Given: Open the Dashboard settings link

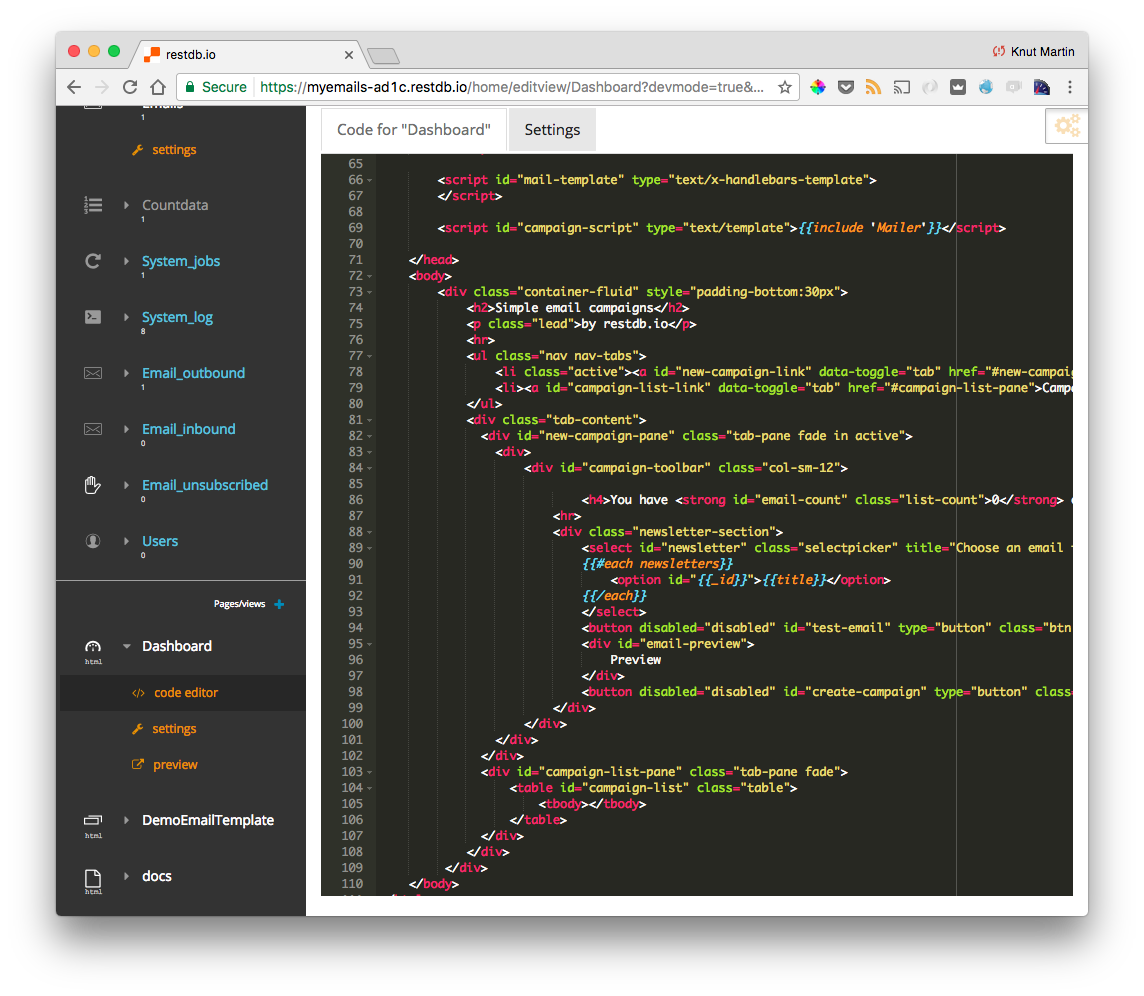Looking at the screenshot, I should click(x=174, y=729).
